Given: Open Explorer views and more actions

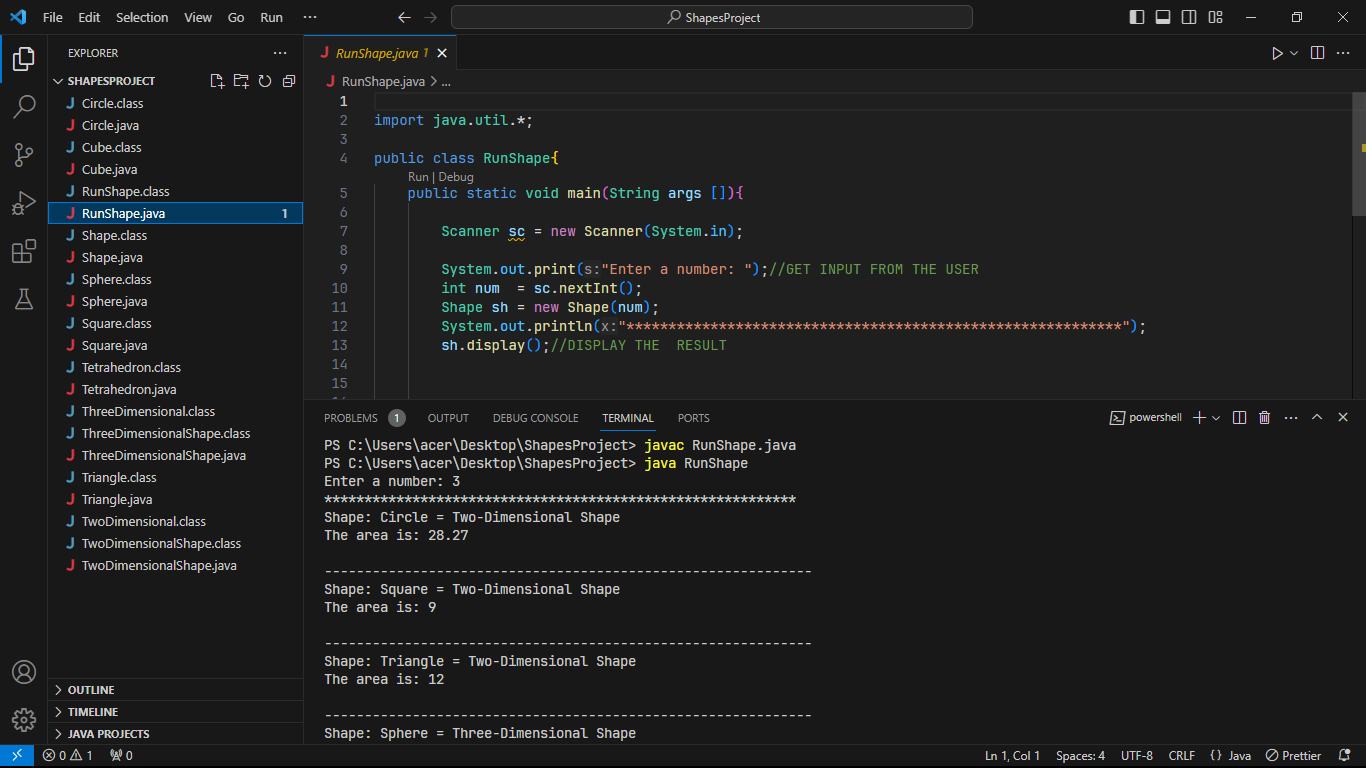Looking at the screenshot, I should click(x=280, y=53).
